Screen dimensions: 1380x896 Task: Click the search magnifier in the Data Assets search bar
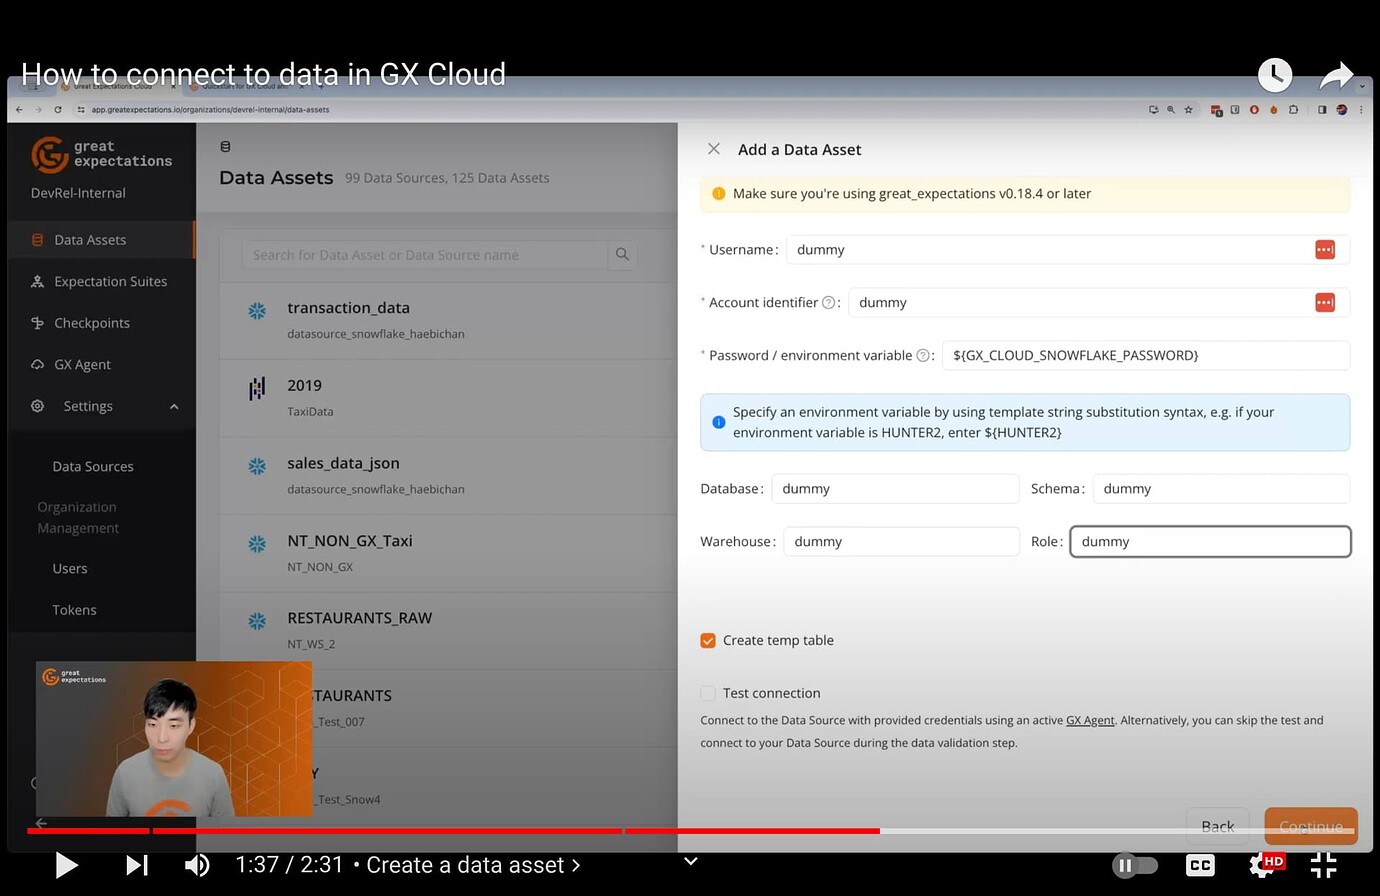point(622,254)
